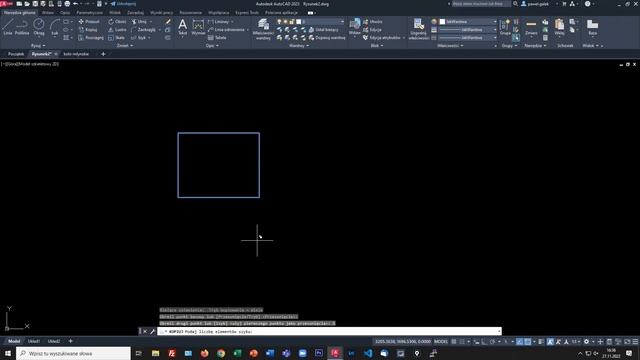Click the Udostępnij share button
640x360 pixels.
[x=123, y=4]
